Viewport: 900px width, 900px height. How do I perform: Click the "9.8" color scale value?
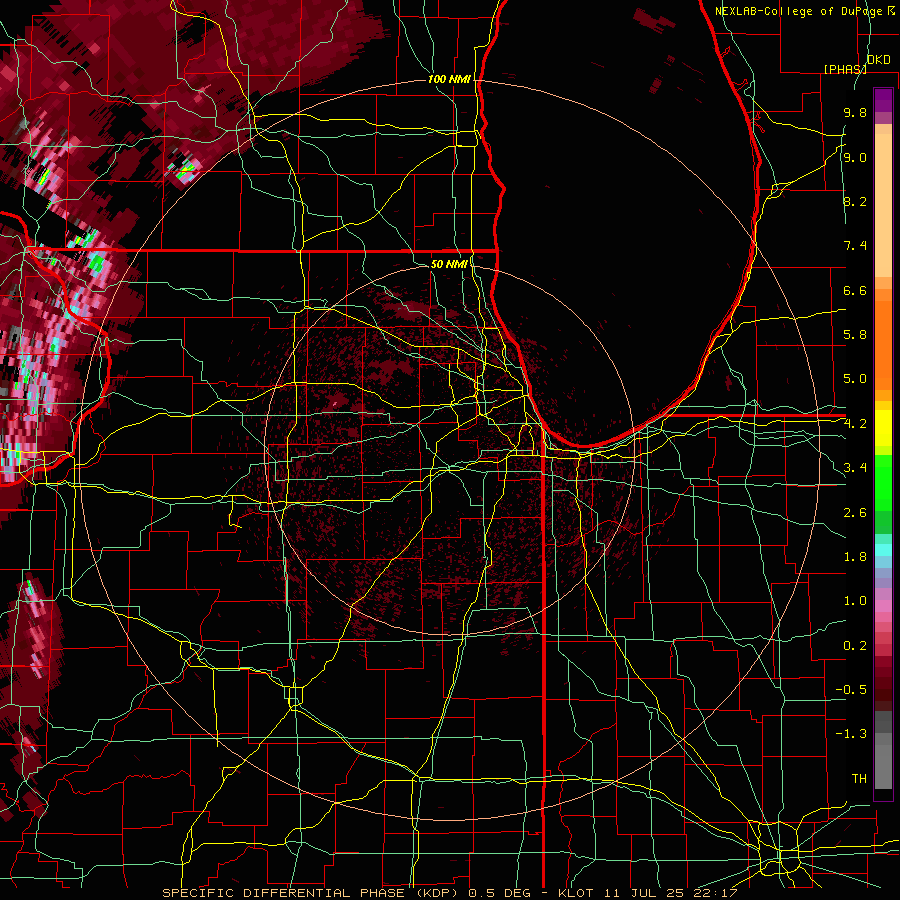[x=855, y=113]
